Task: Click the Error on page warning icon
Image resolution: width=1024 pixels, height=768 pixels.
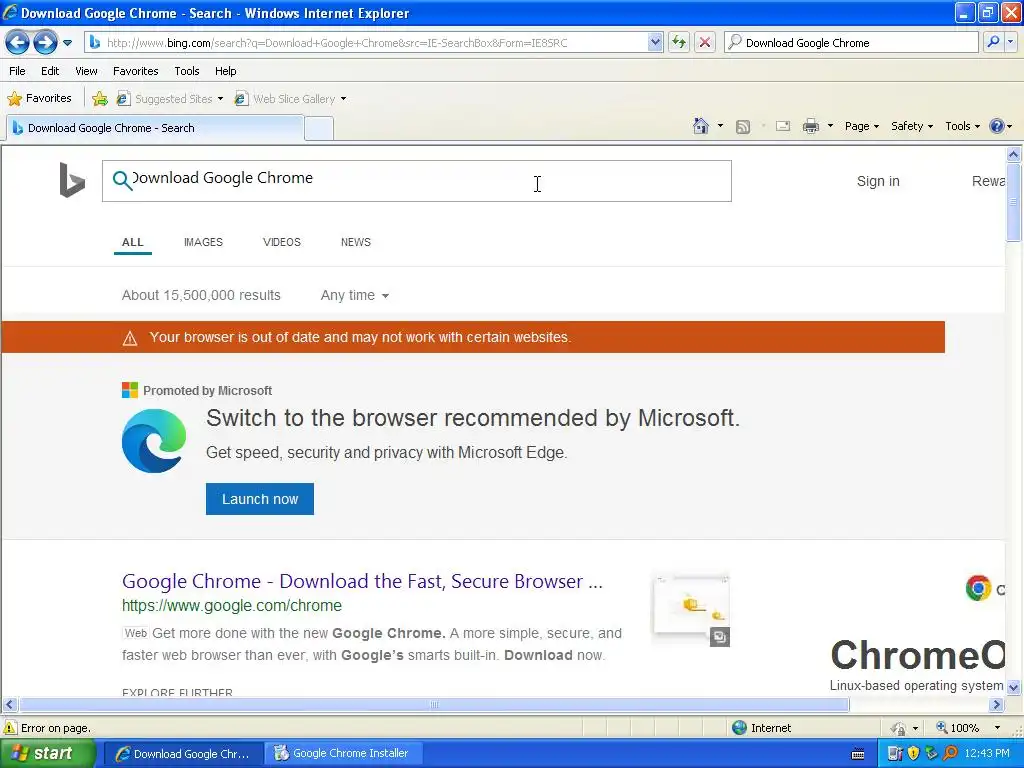Action: tap(10, 728)
